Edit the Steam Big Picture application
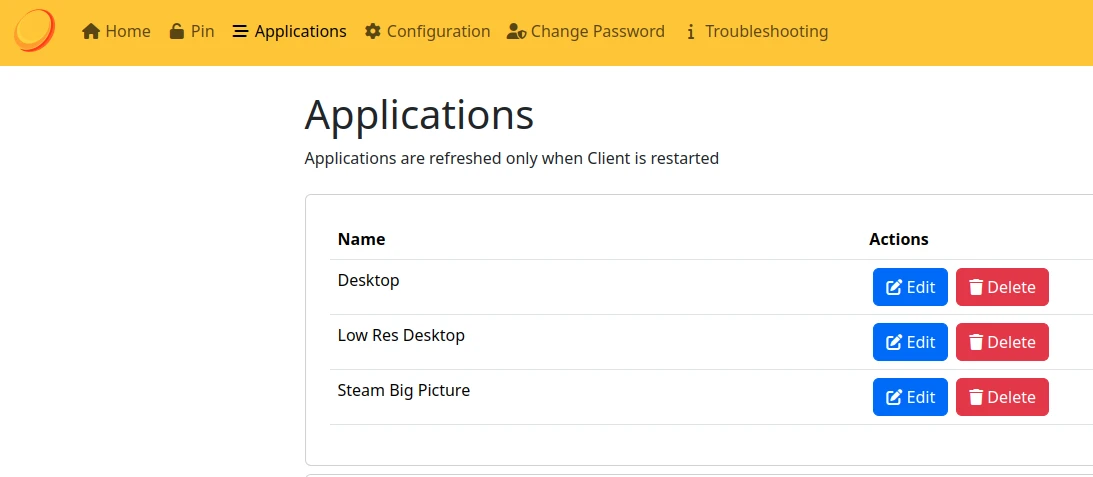 [x=910, y=397]
